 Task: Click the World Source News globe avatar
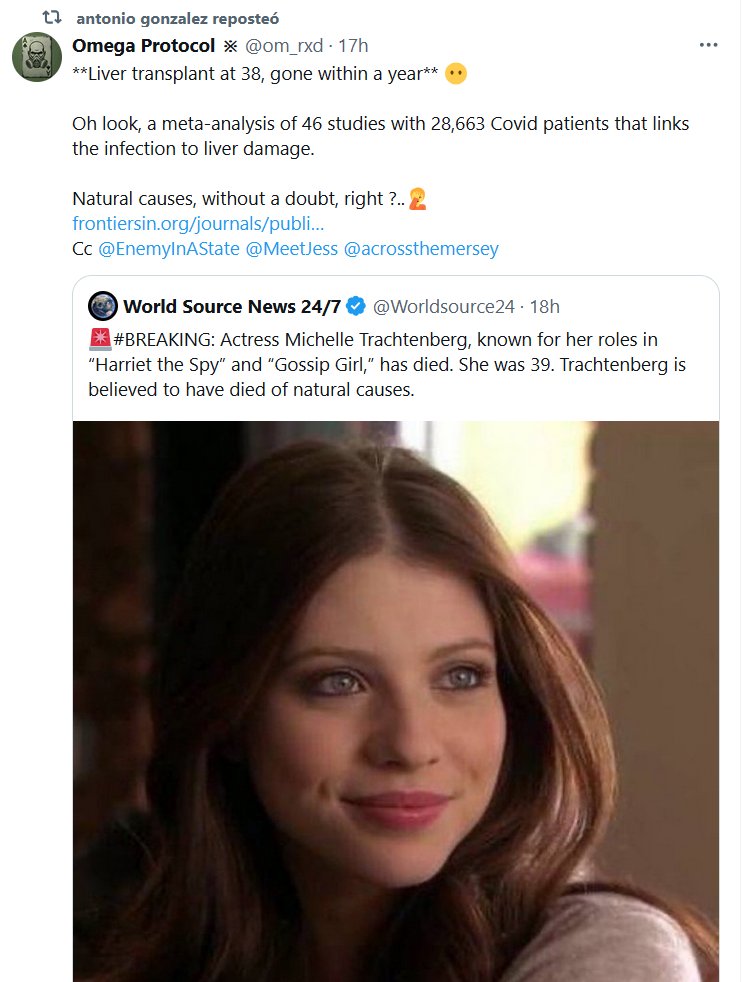(102, 305)
